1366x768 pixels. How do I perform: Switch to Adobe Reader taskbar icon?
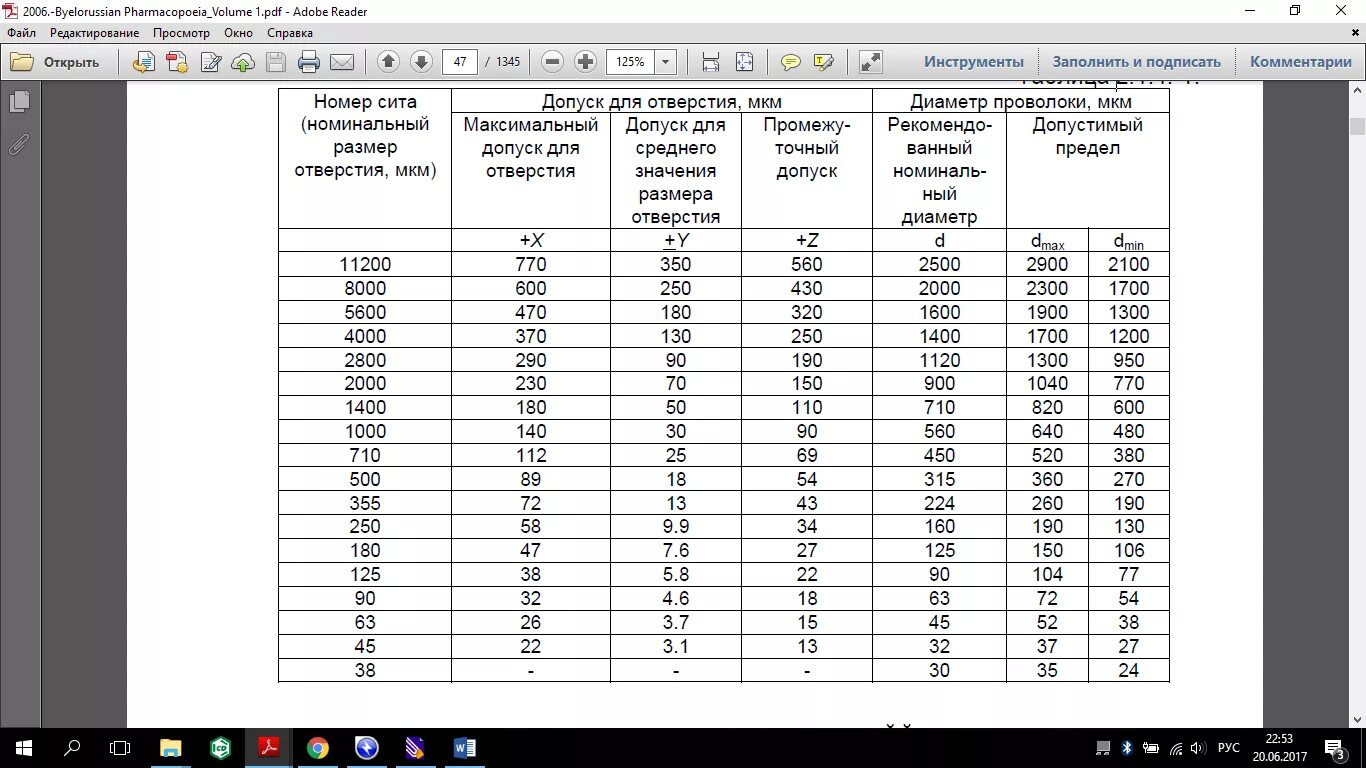(x=269, y=747)
